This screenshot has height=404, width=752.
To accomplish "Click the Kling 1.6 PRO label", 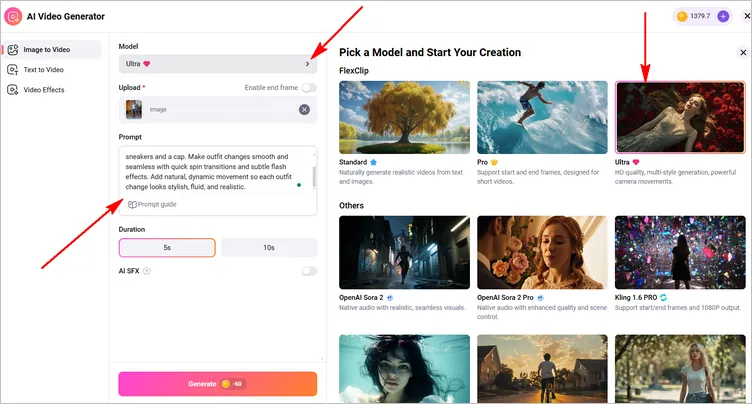I will click(636, 297).
